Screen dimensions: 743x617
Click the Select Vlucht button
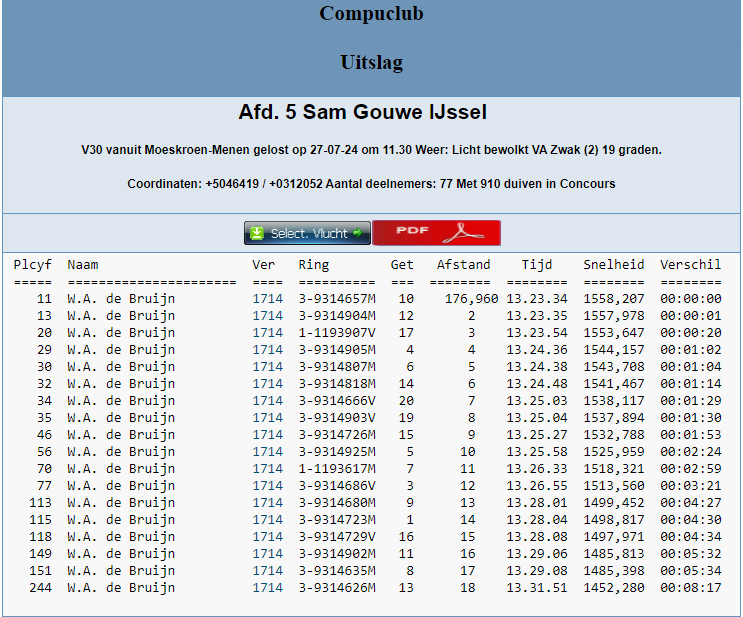(x=307, y=233)
